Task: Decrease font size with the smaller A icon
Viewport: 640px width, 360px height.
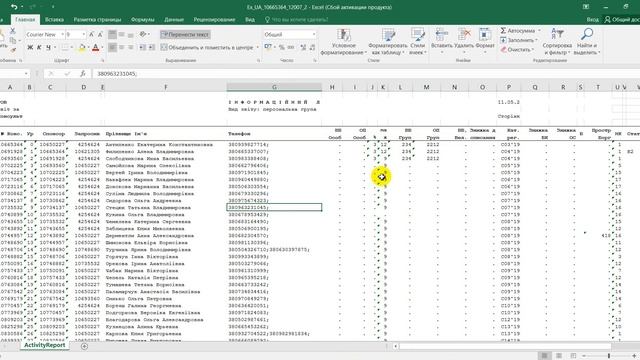Action: (100, 35)
